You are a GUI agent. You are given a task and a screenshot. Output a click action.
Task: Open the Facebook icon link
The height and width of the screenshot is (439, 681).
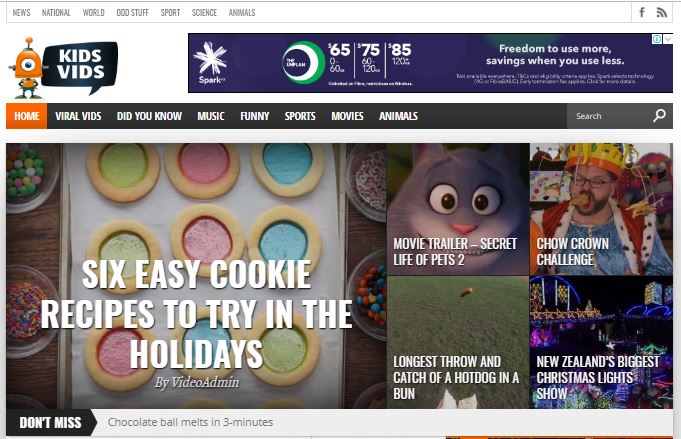pyautogui.click(x=641, y=12)
